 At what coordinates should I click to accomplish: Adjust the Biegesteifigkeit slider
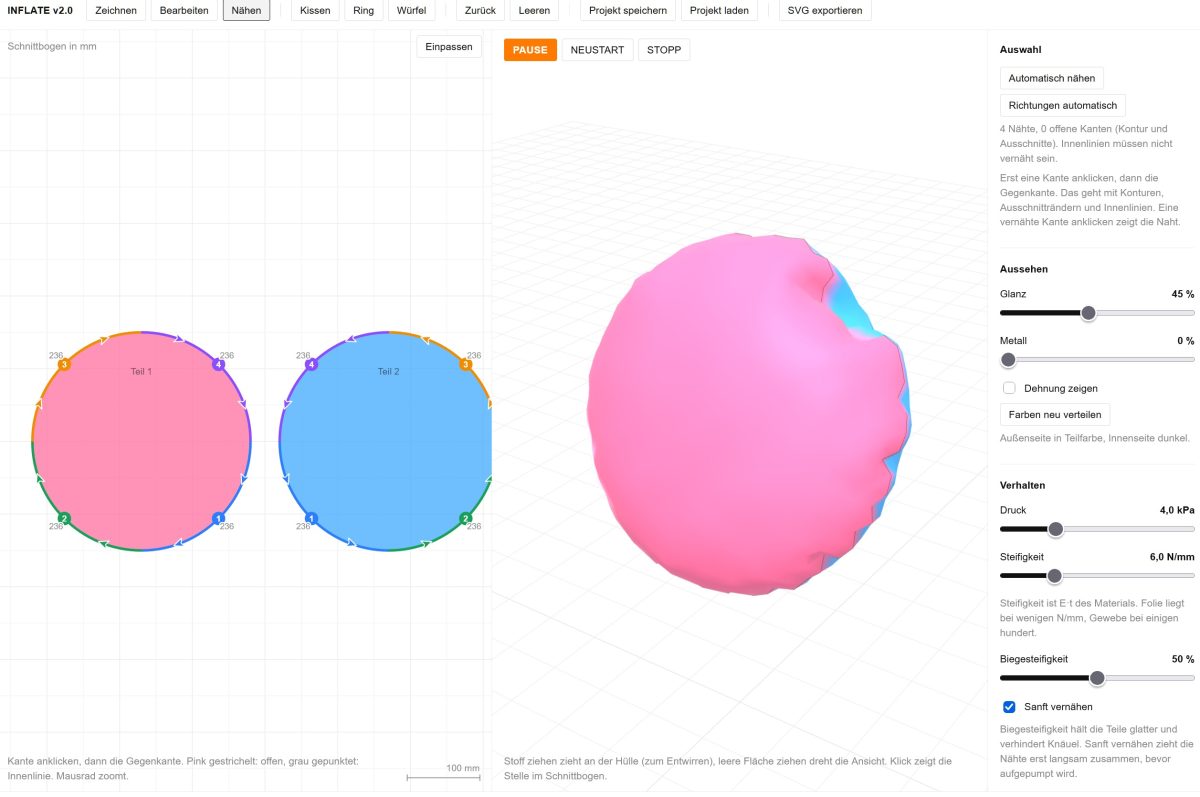point(1097,678)
